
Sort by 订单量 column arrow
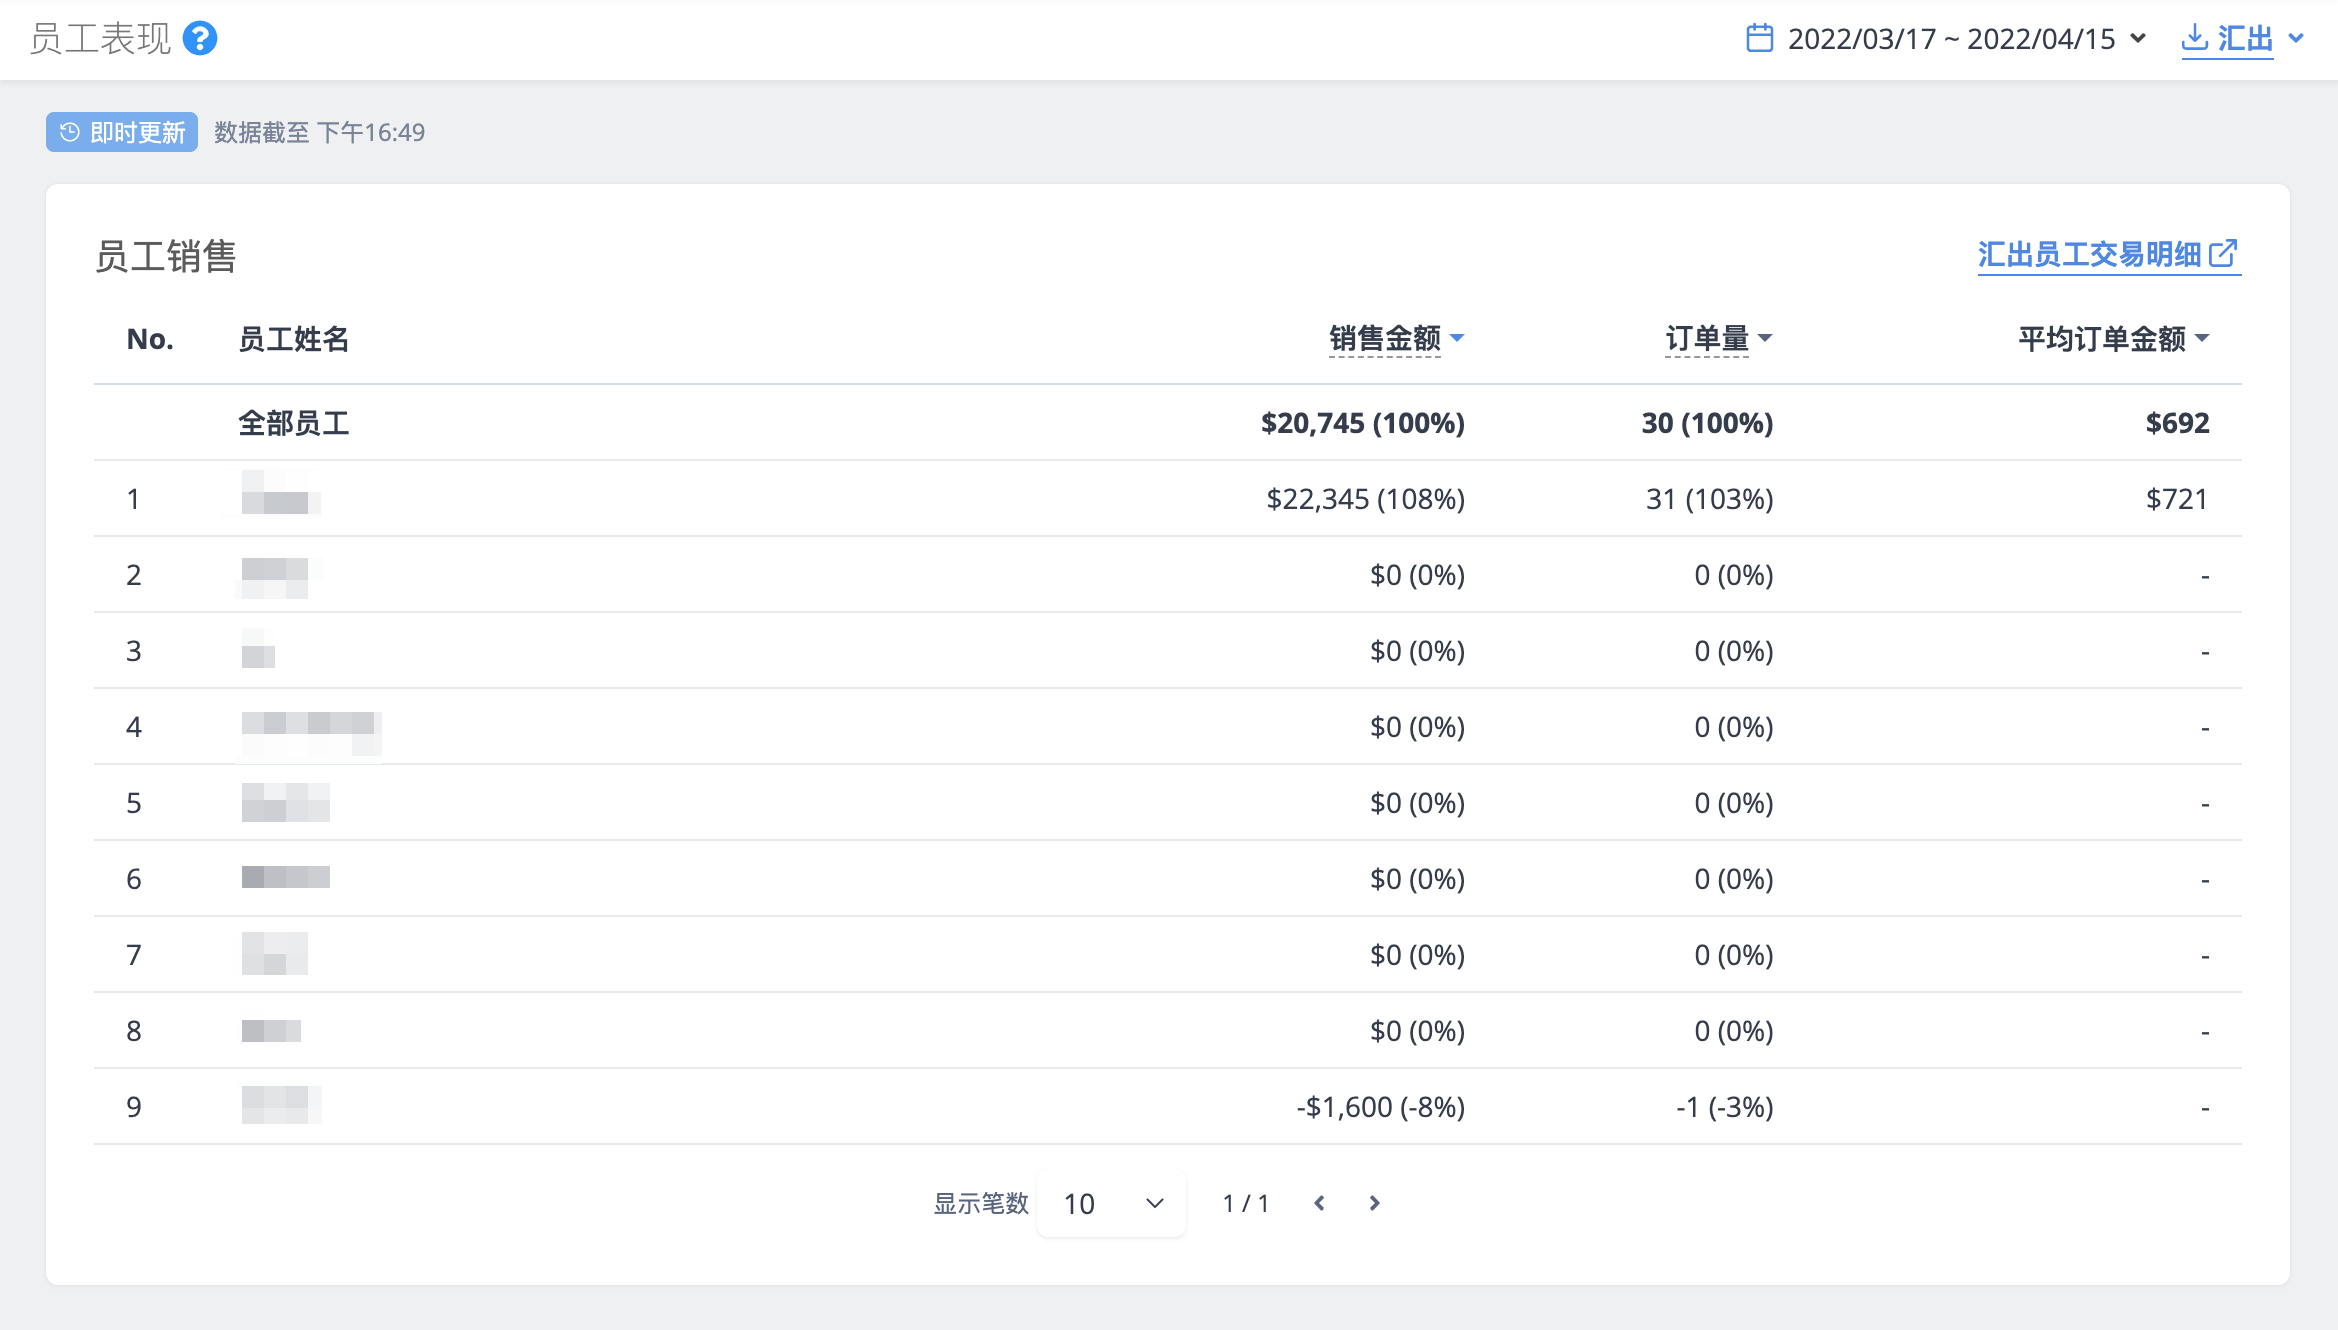click(x=1765, y=338)
